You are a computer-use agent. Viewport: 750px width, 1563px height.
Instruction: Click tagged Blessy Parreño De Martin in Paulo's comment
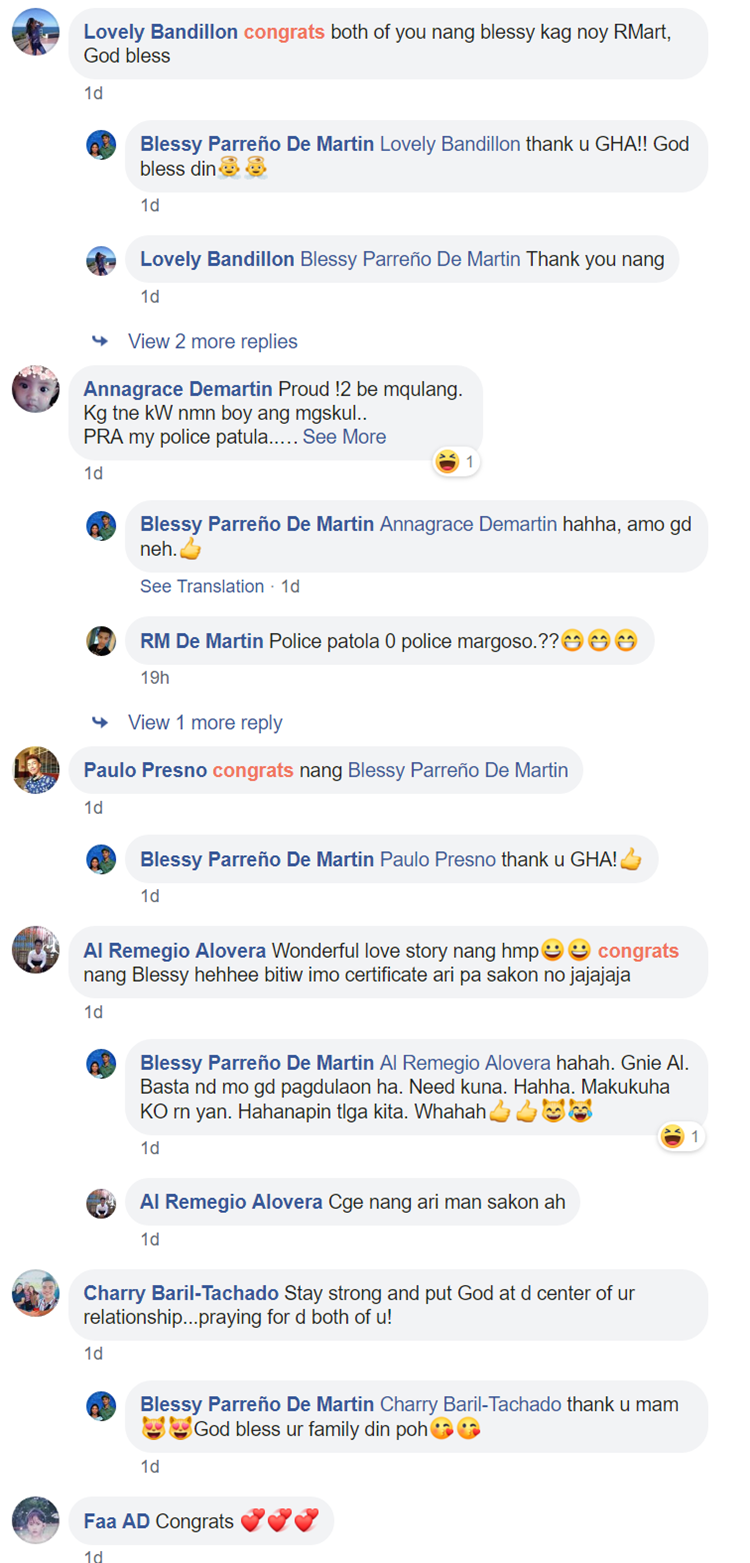[x=458, y=770]
